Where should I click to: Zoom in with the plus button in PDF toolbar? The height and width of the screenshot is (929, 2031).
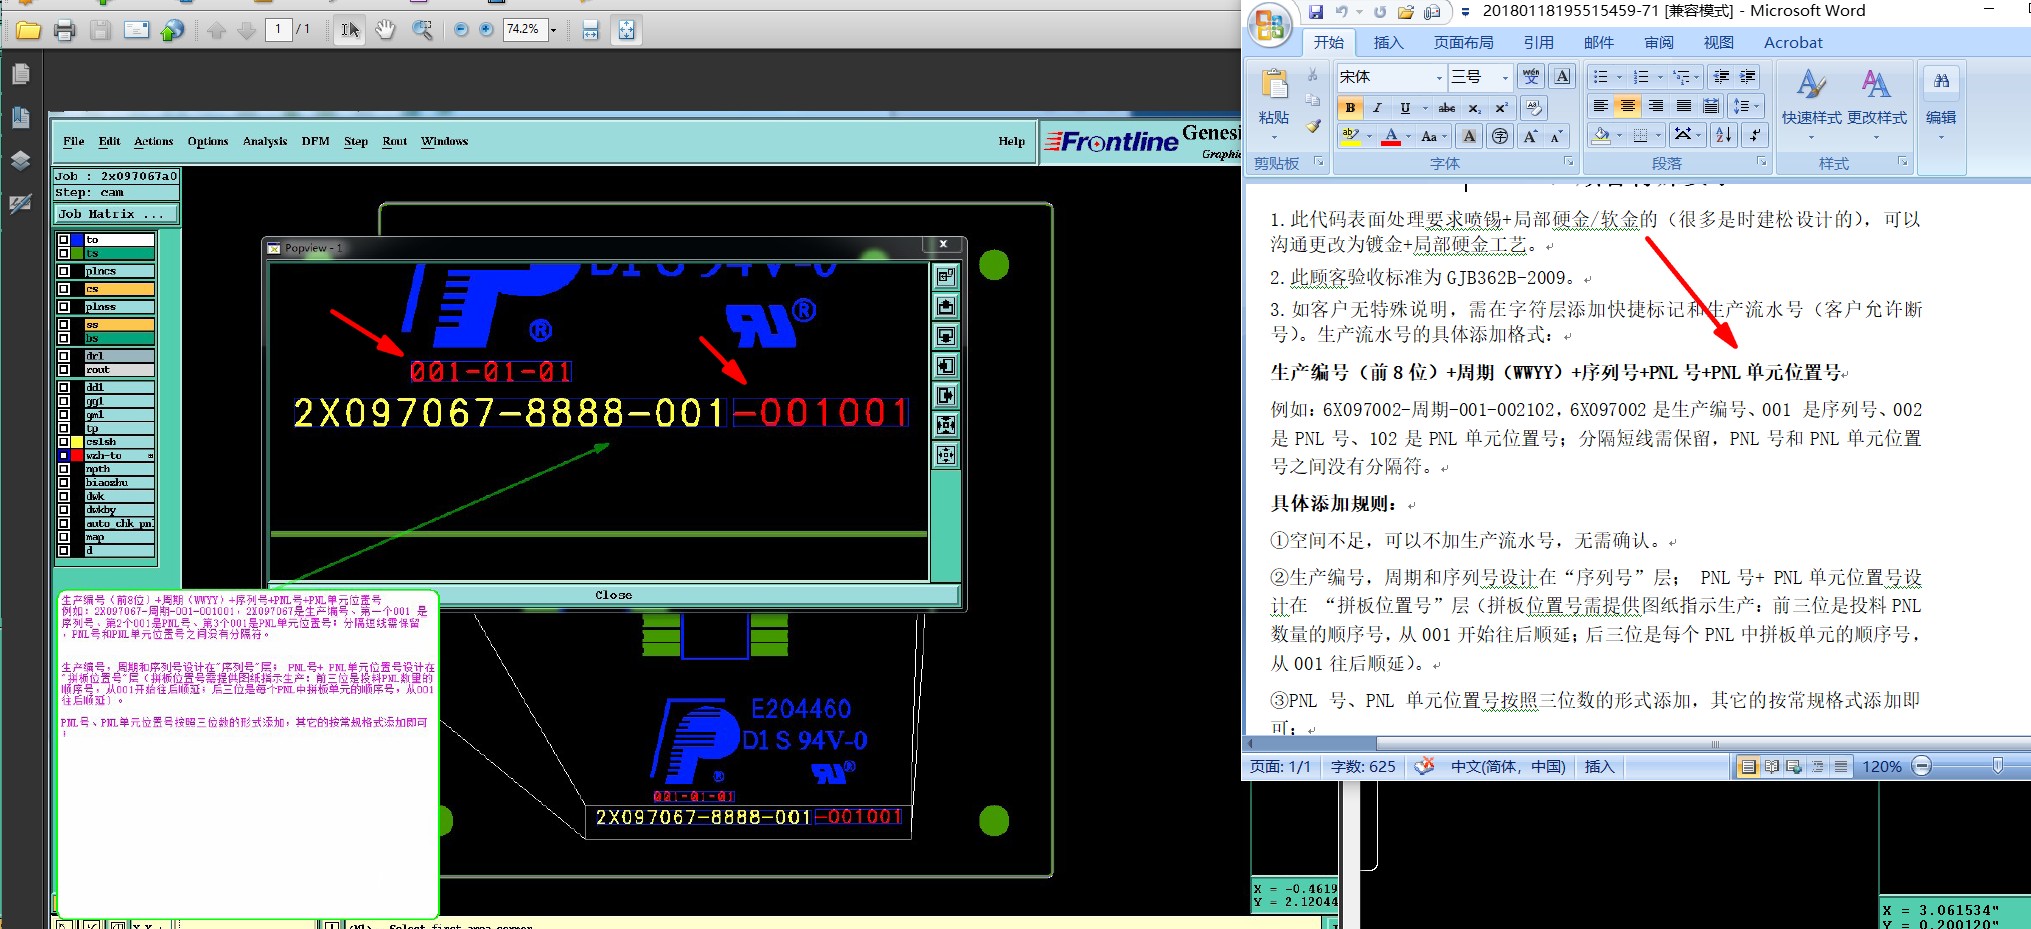point(486,30)
